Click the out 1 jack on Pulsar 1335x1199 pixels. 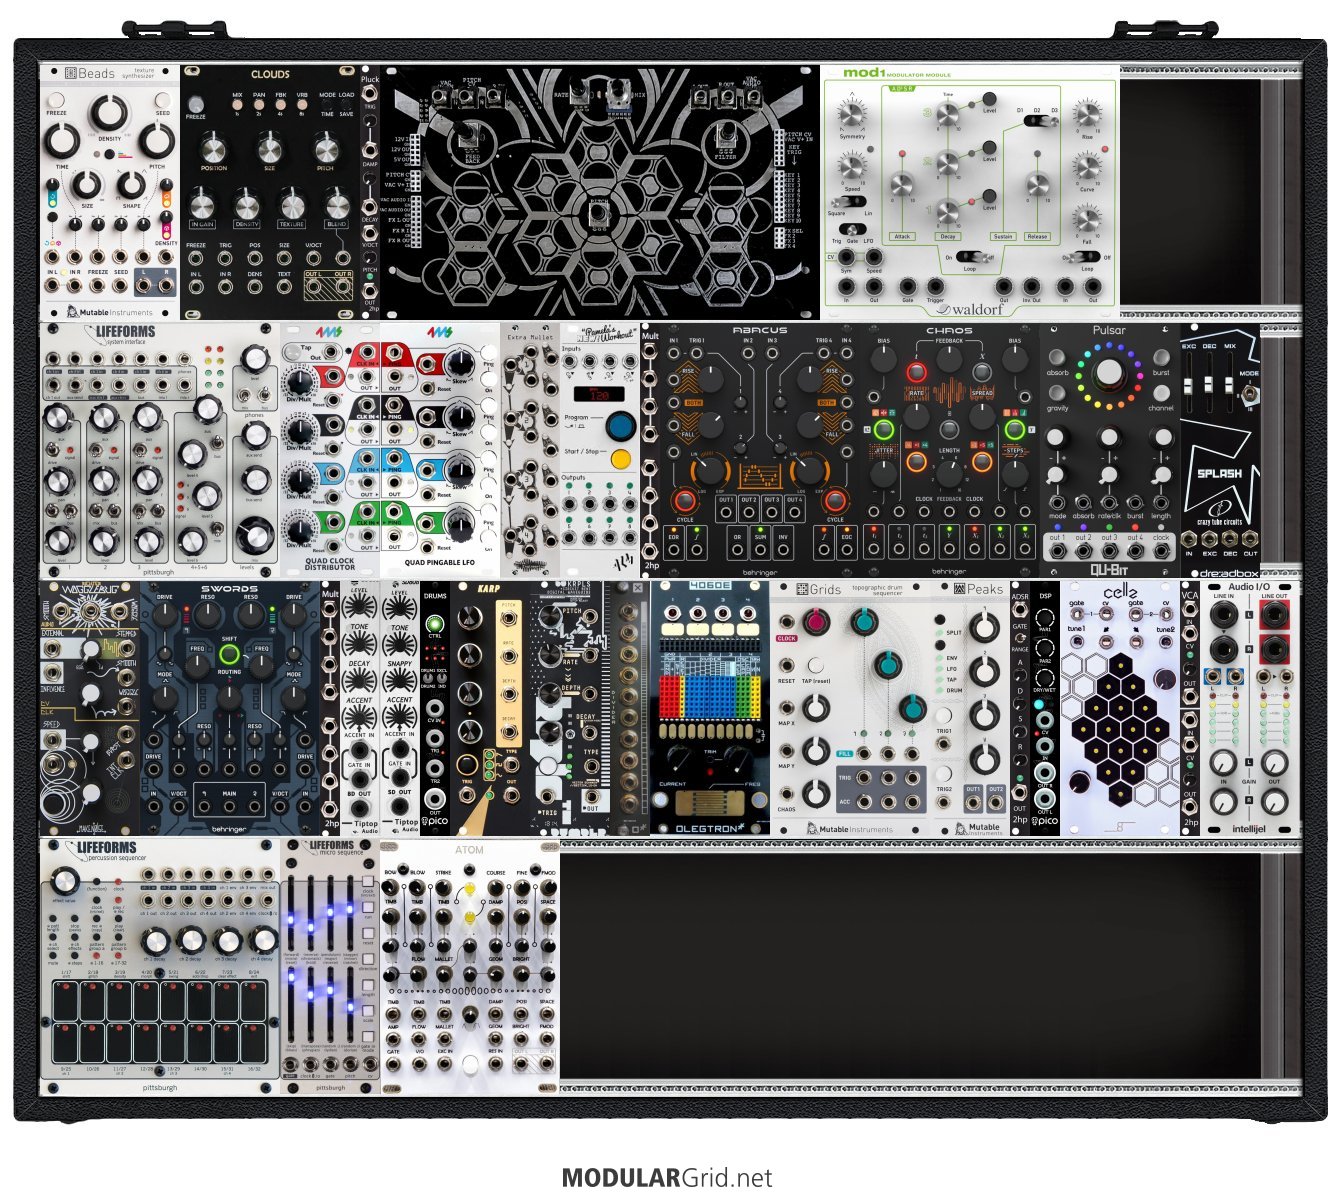(x=1056, y=551)
